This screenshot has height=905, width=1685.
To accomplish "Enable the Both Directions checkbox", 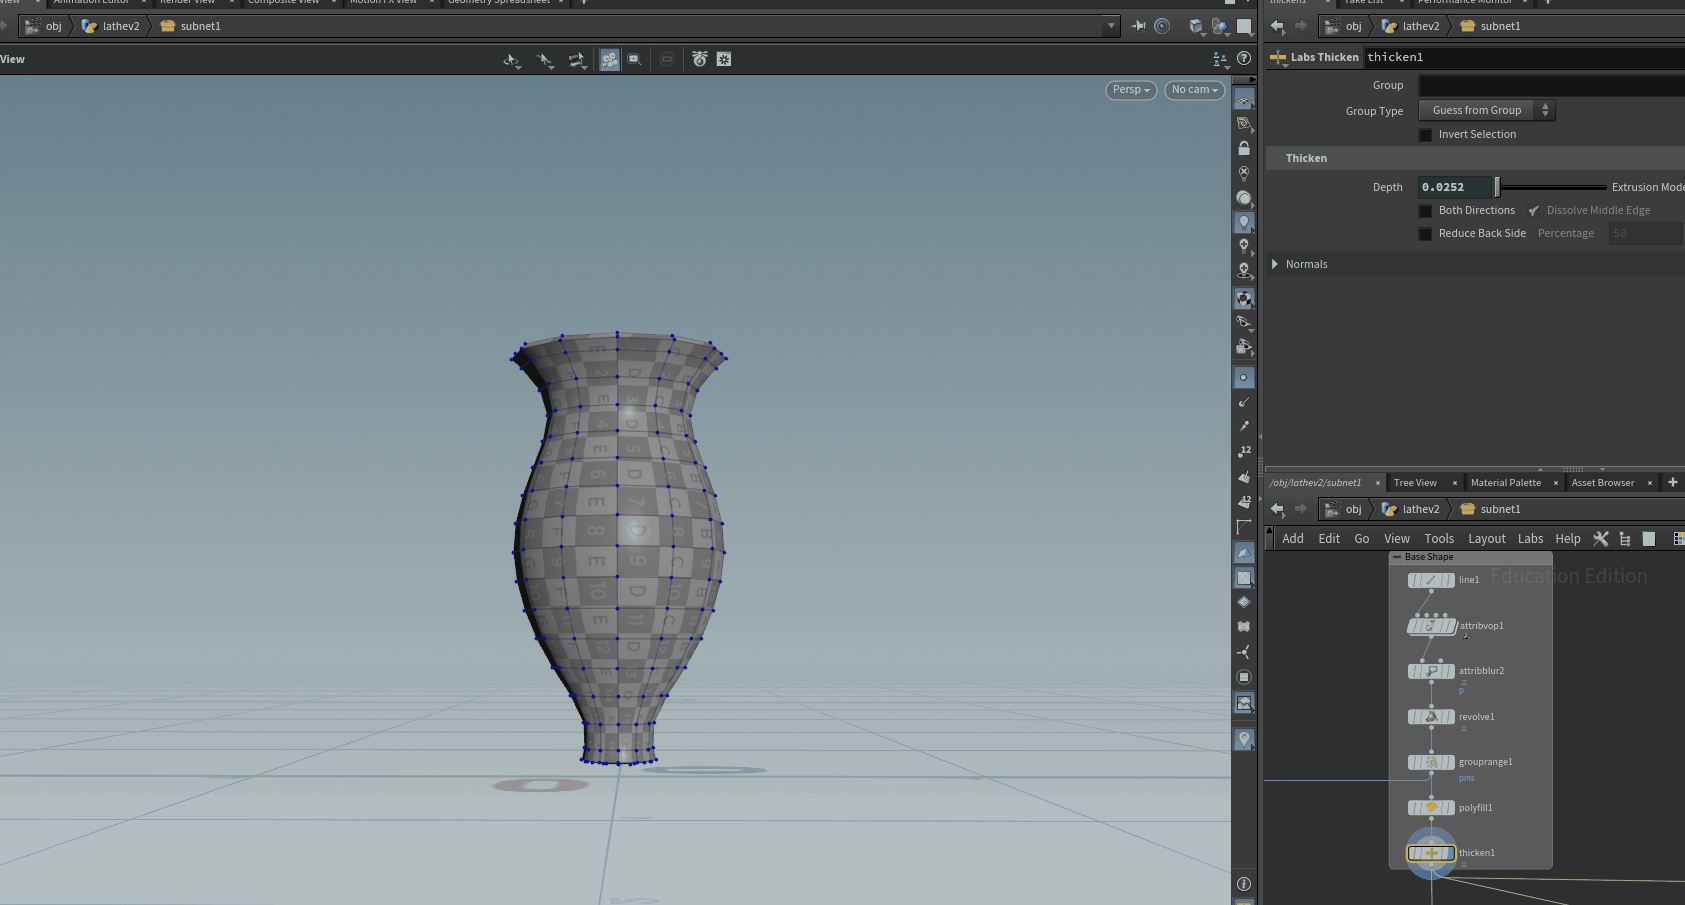I will pos(1425,211).
